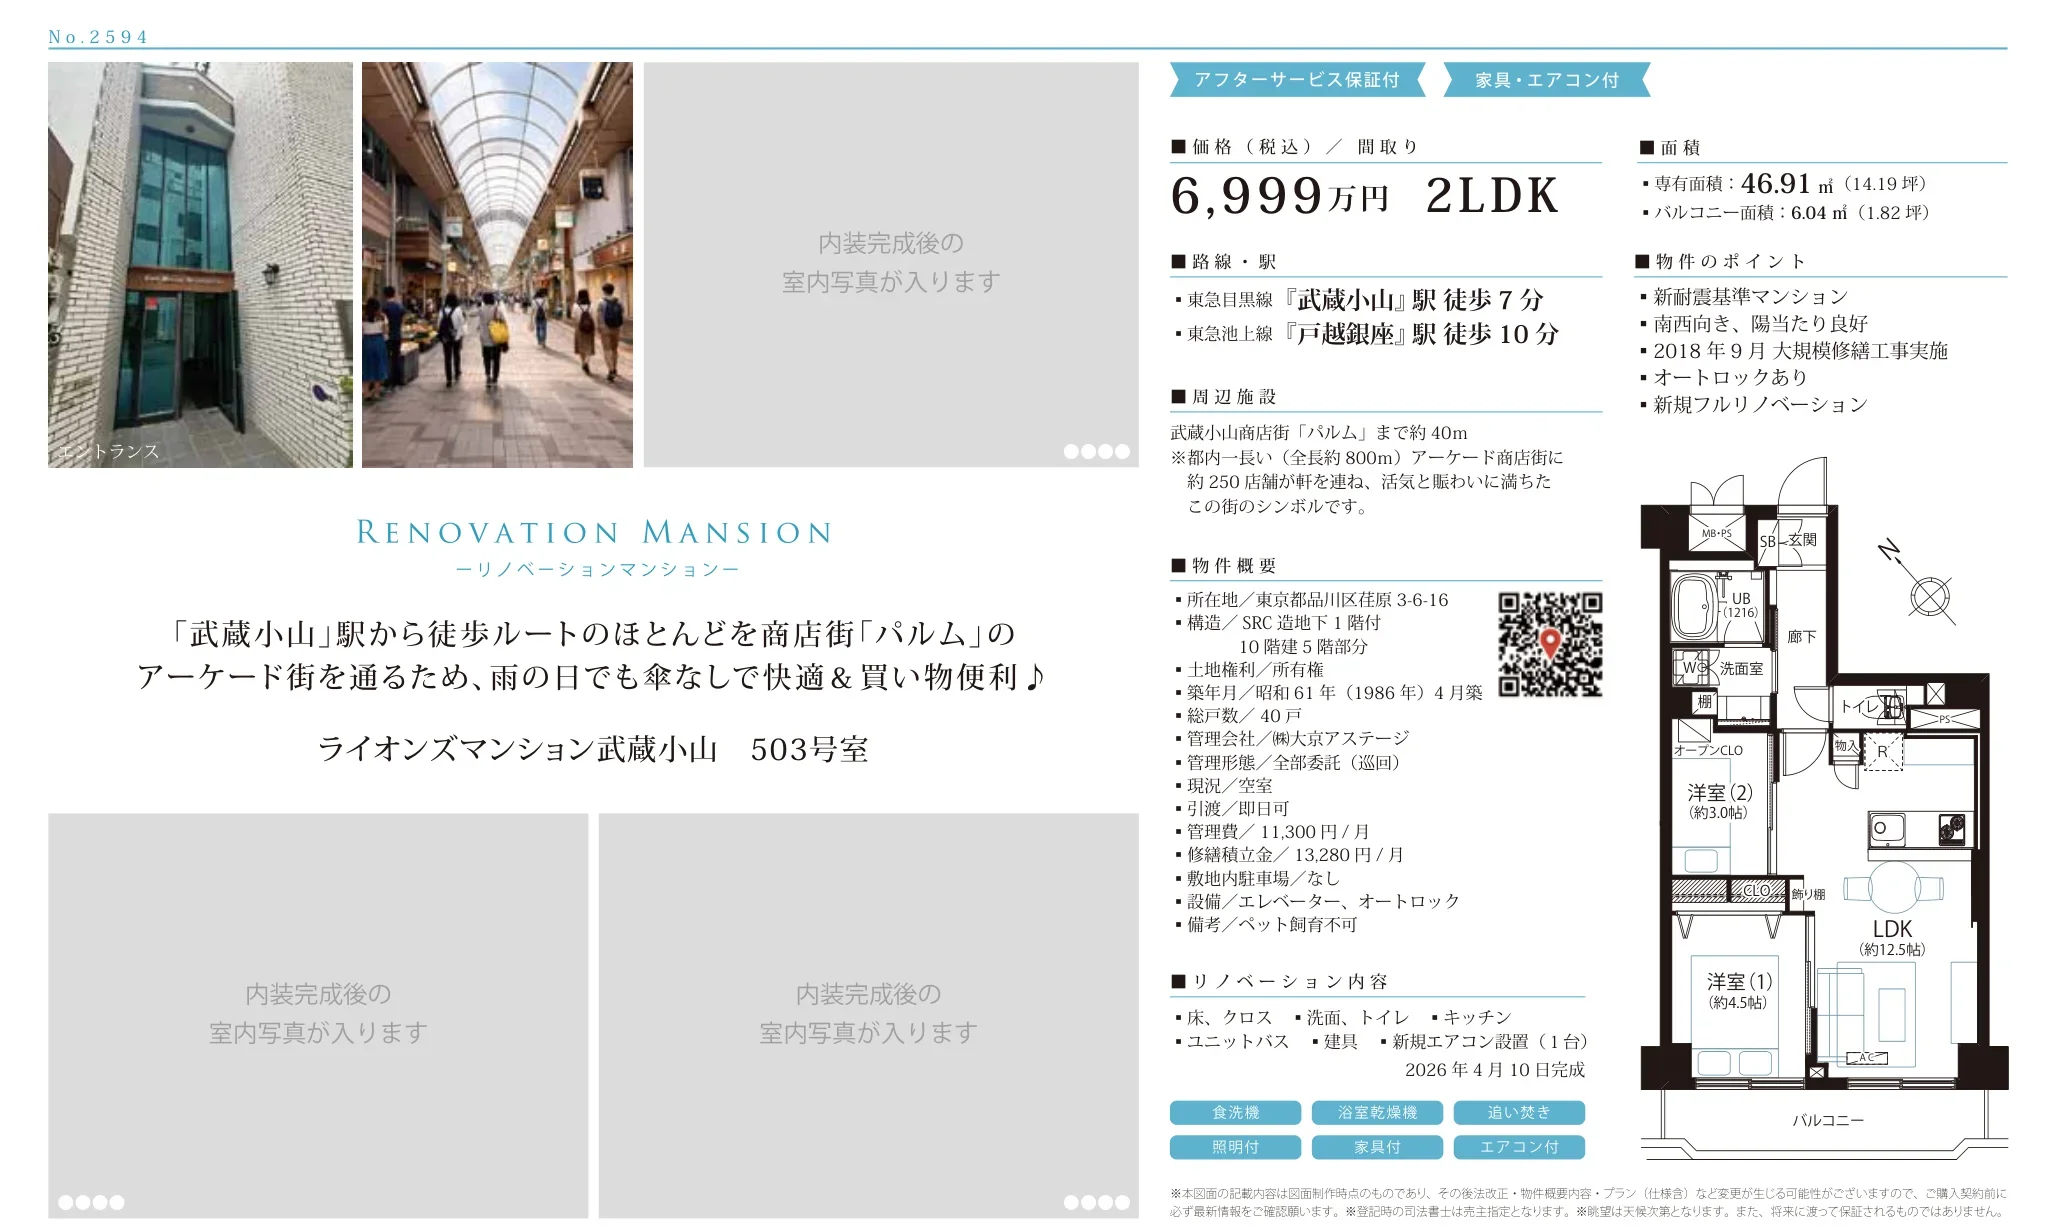Click the No.2594 listing number
The image size is (2056, 1230).
pos(98,37)
